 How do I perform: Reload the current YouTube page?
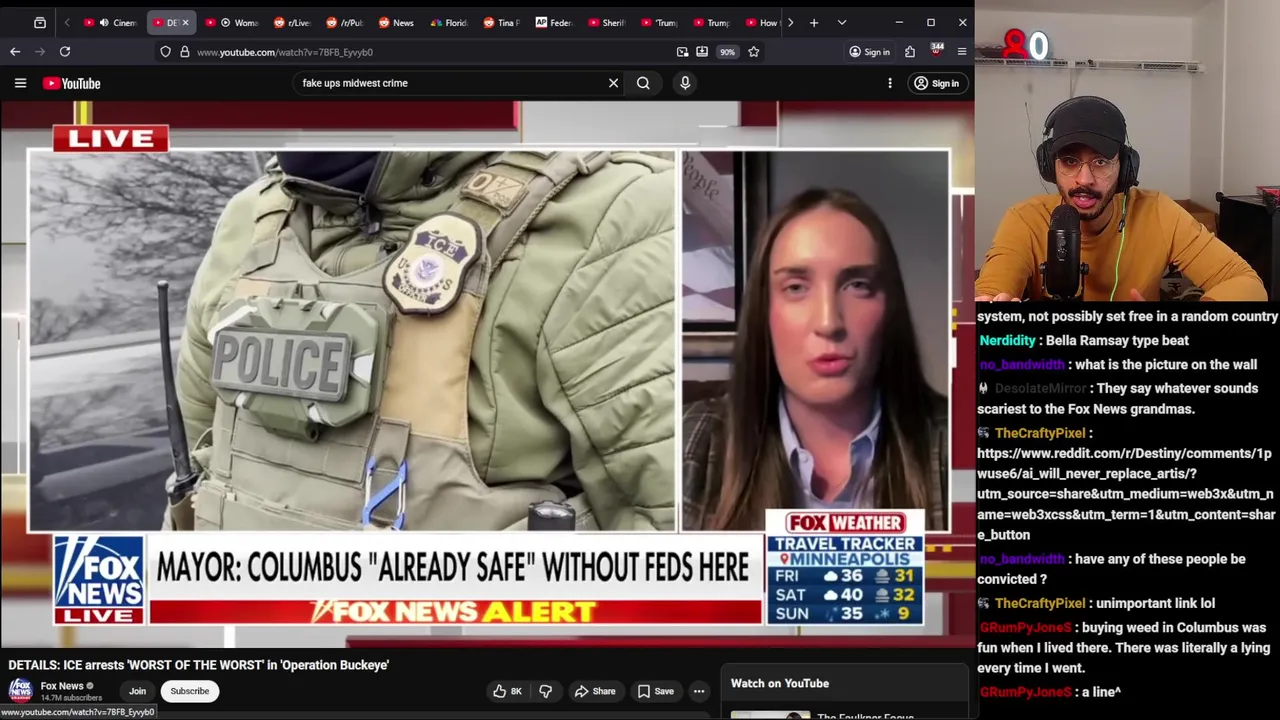[65, 52]
